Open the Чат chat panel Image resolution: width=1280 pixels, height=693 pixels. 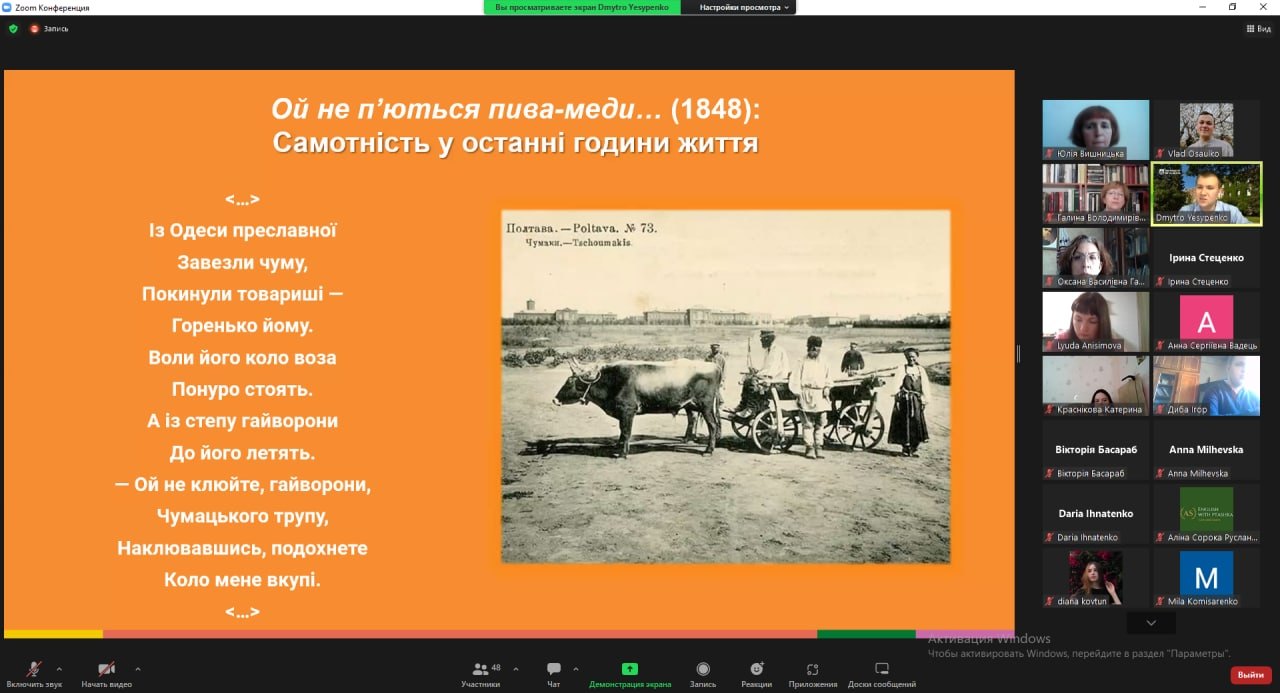553,674
